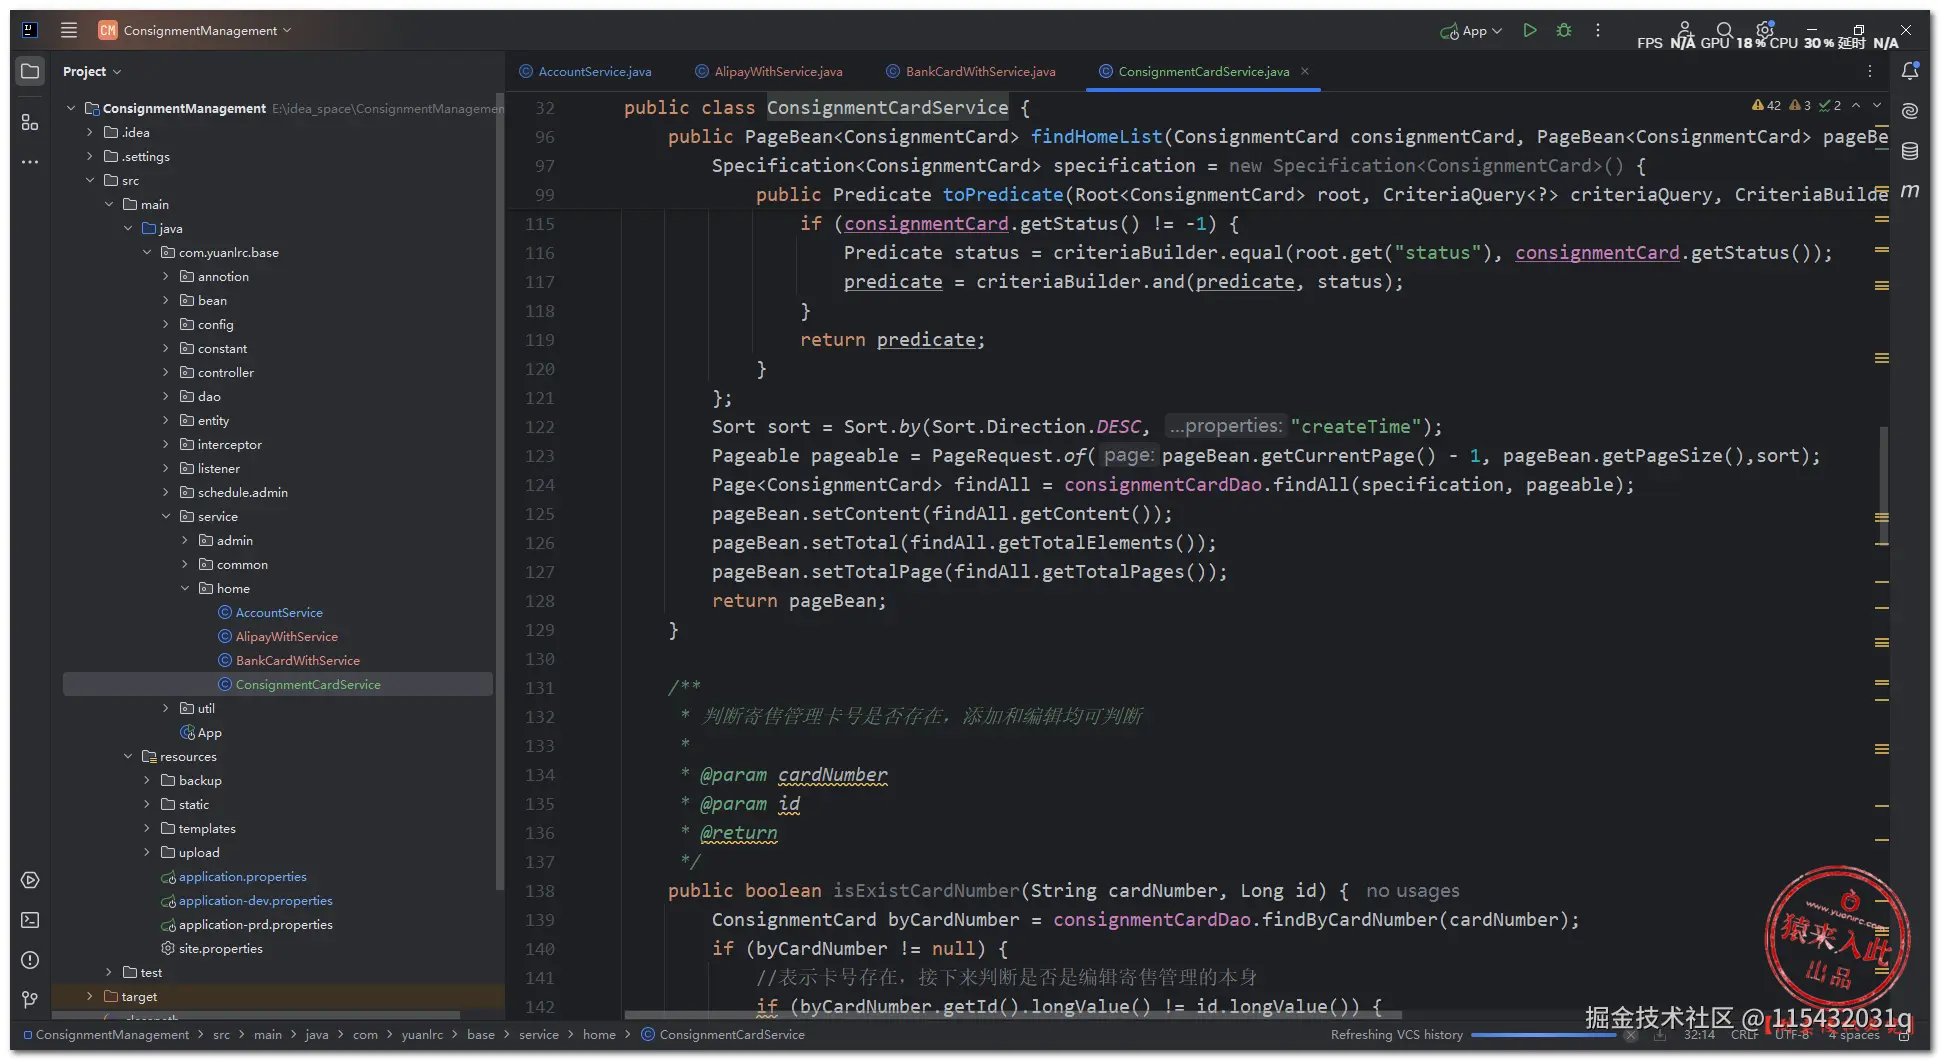The image size is (1941, 1061).
Task: Collapse the resources folder
Action: (x=128, y=756)
